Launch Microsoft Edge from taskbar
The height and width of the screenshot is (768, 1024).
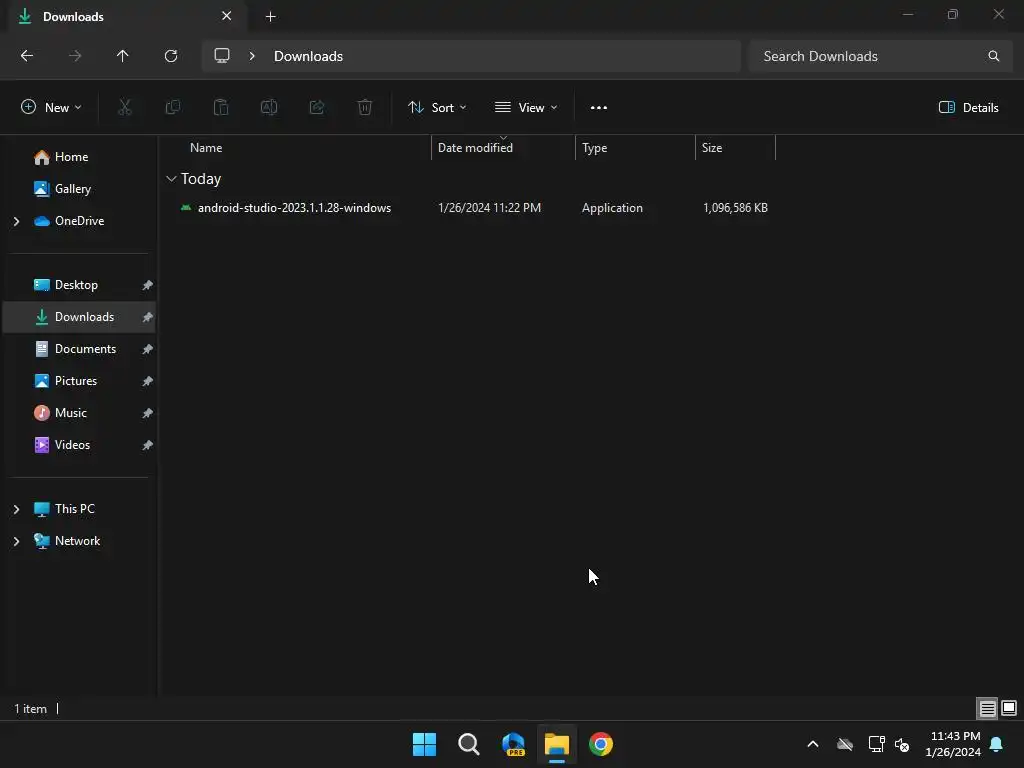(513, 744)
